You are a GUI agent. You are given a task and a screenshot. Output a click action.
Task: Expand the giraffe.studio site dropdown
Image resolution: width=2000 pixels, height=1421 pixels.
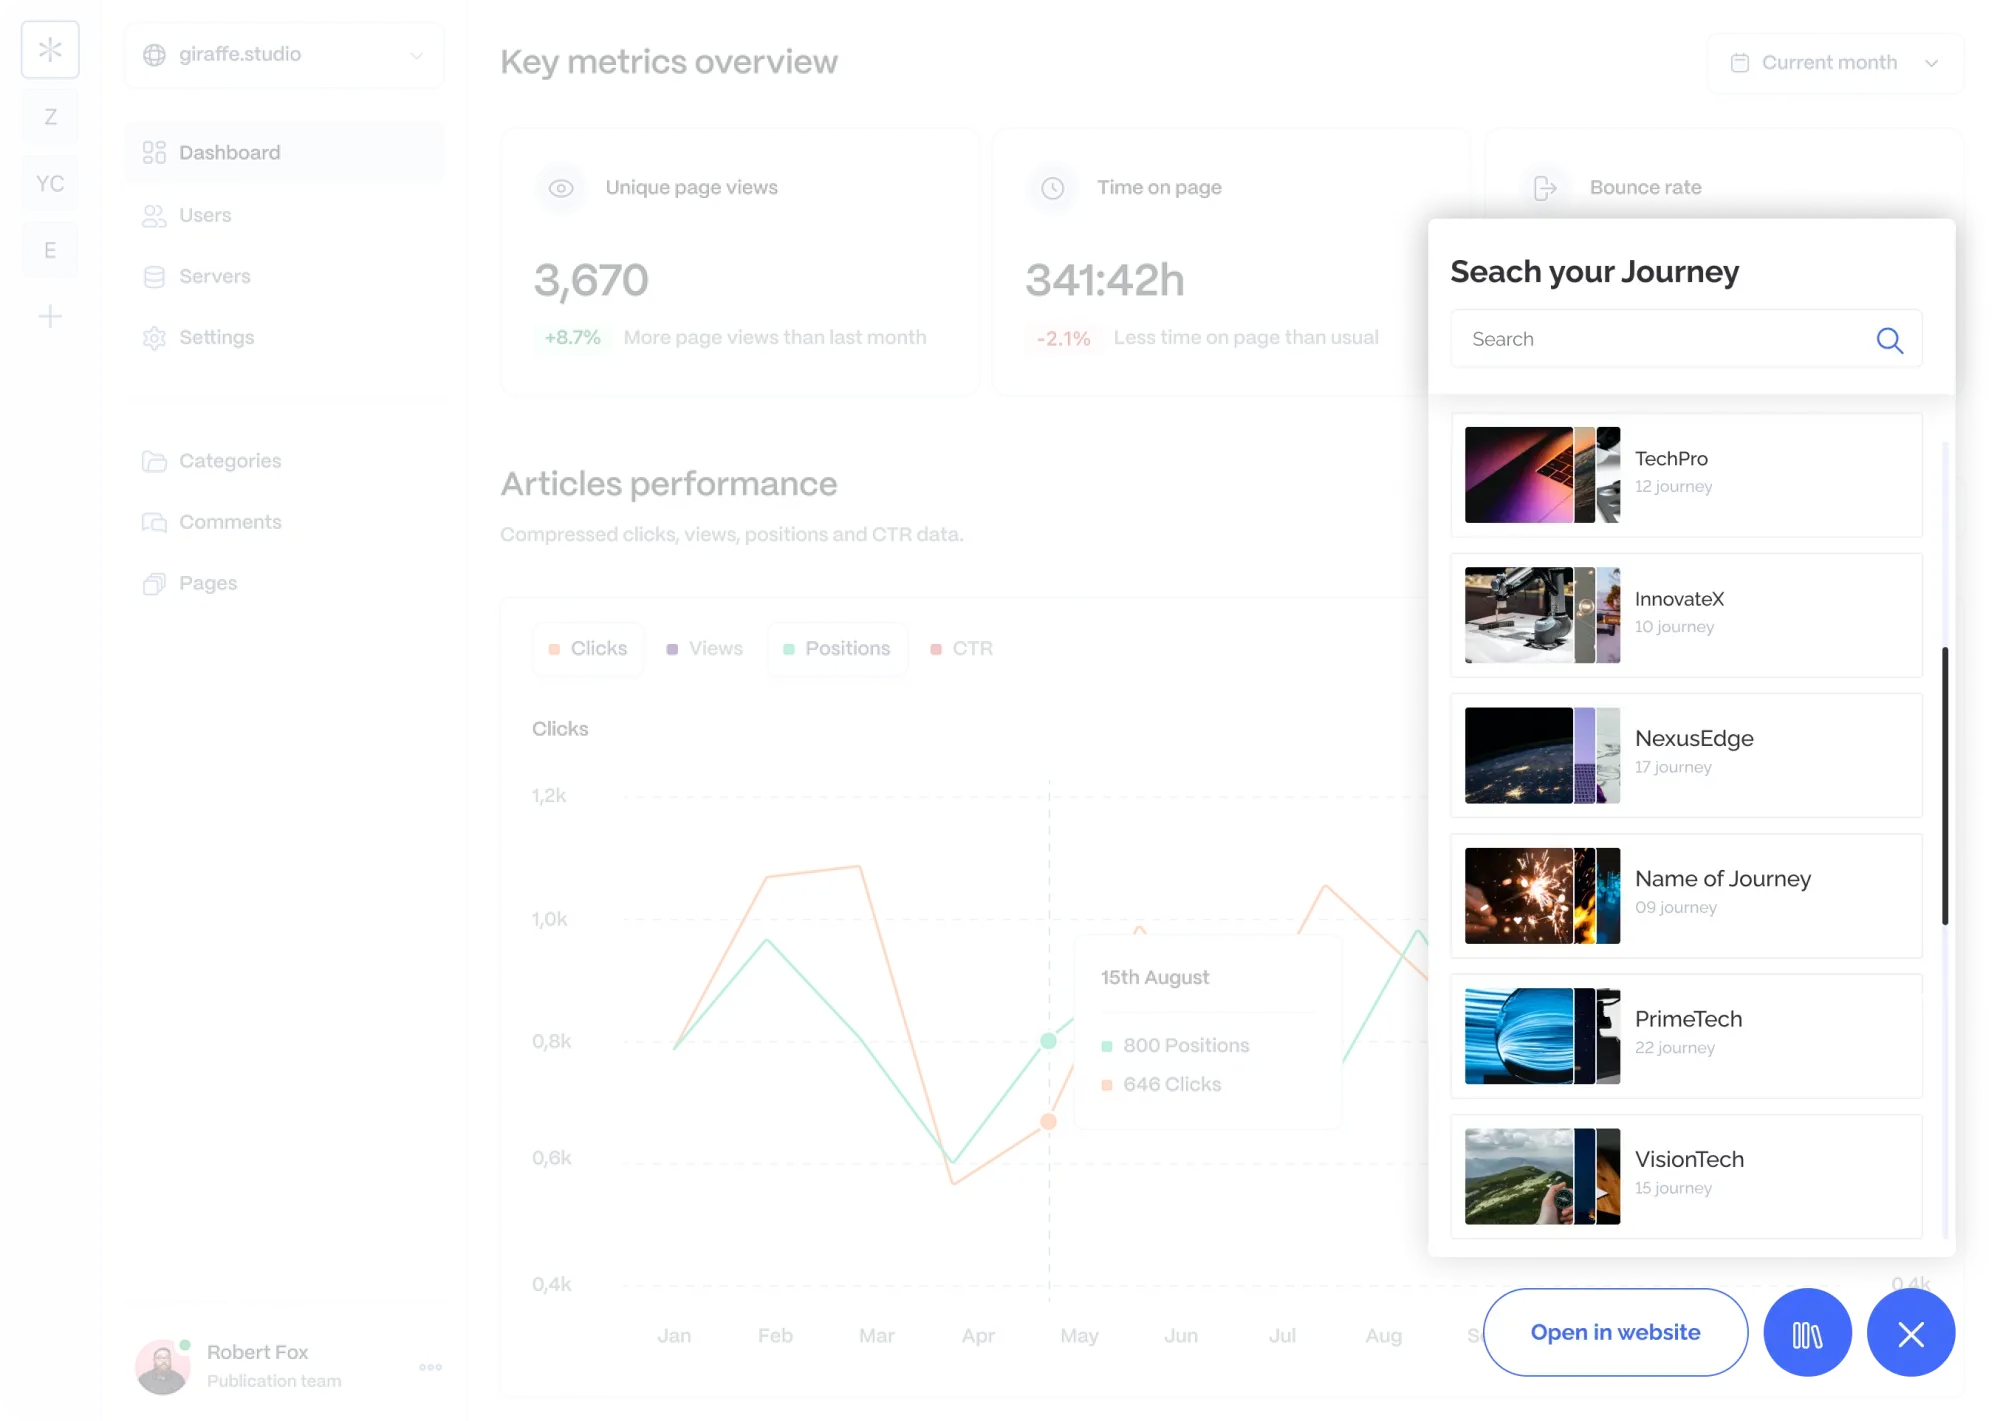pos(284,55)
